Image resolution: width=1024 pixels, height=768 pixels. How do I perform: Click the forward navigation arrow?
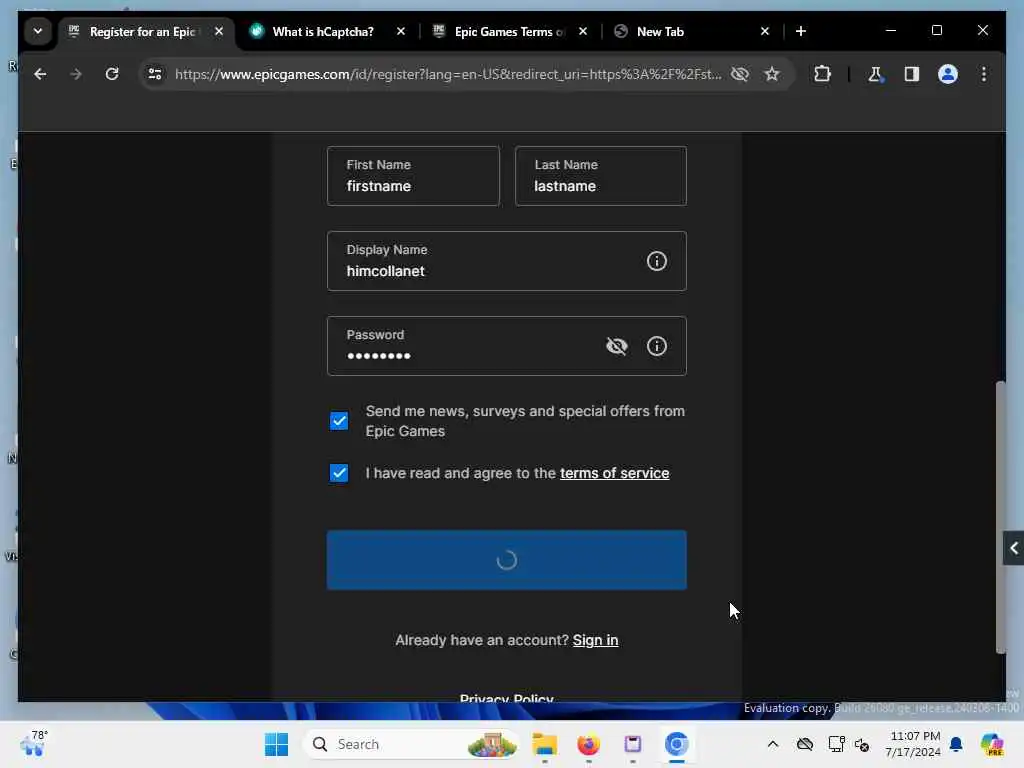click(76, 74)
